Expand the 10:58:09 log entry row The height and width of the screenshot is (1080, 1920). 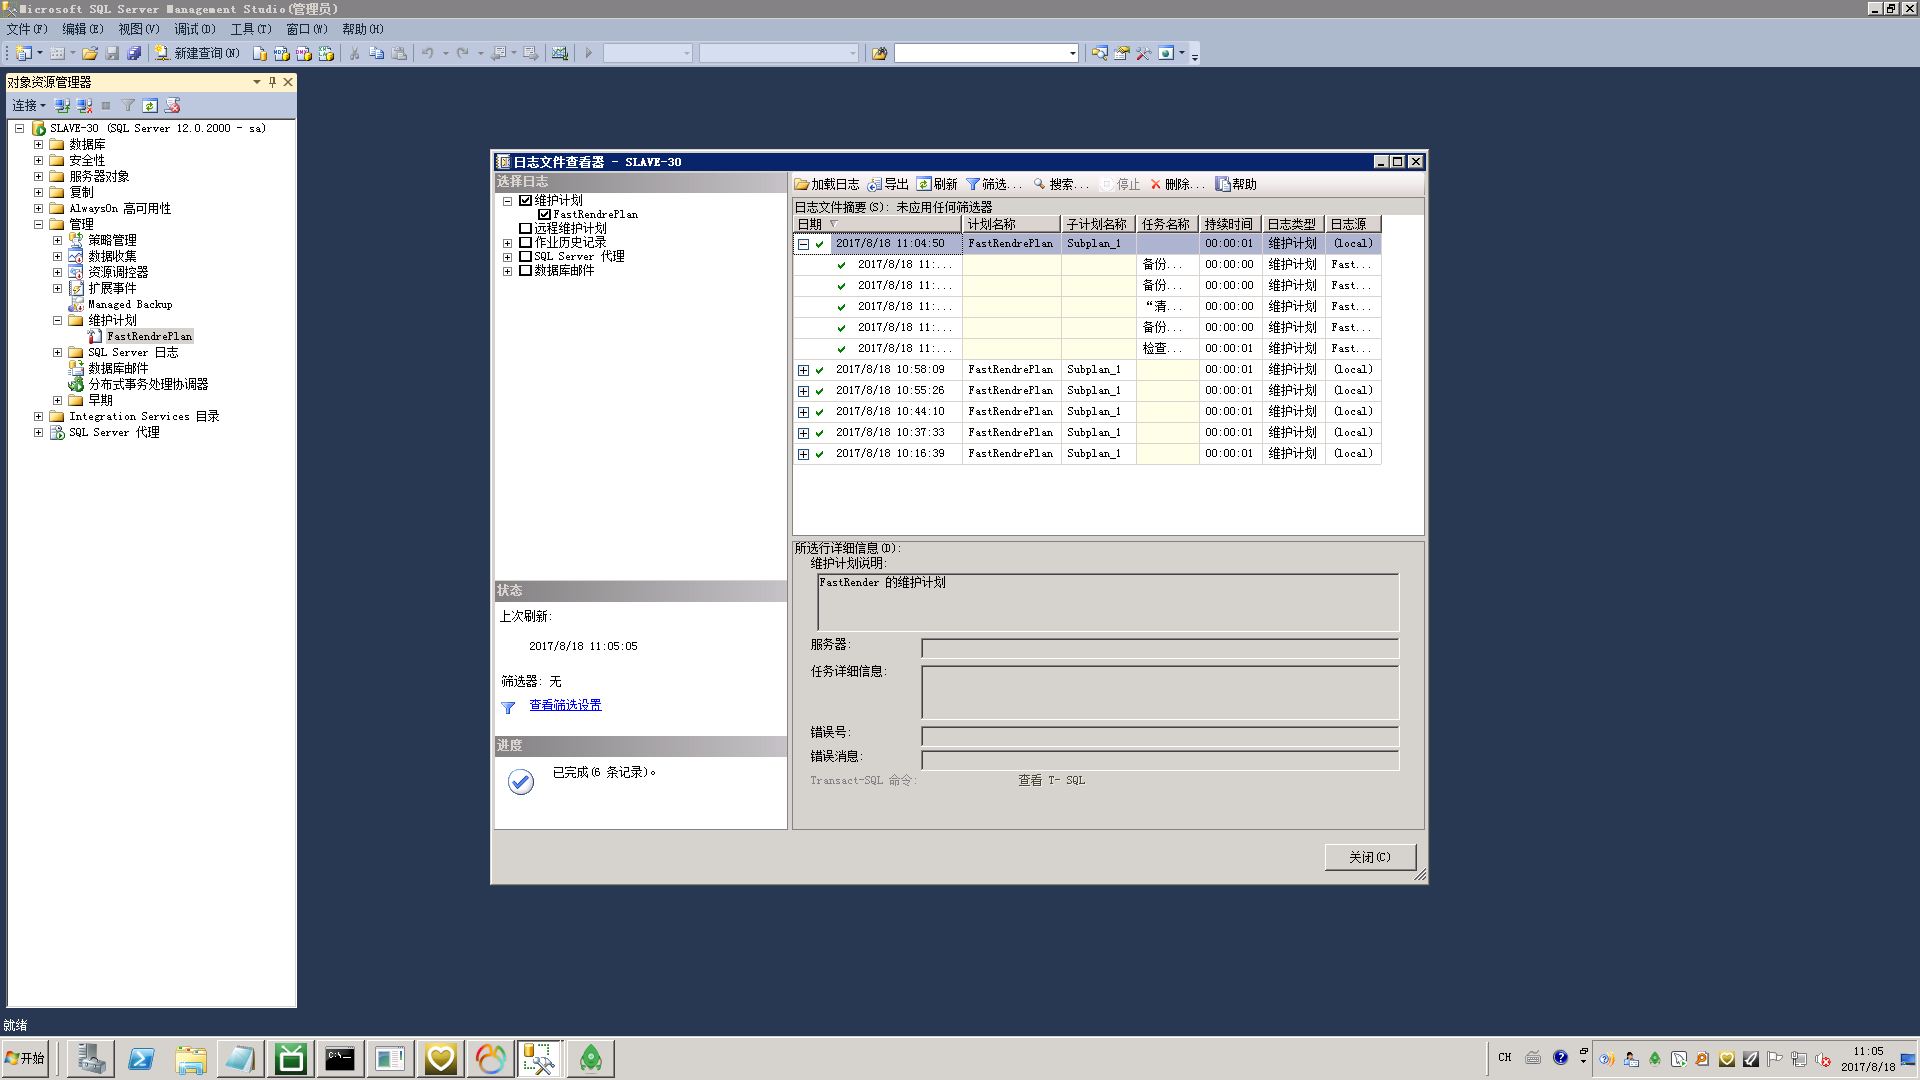803,370
